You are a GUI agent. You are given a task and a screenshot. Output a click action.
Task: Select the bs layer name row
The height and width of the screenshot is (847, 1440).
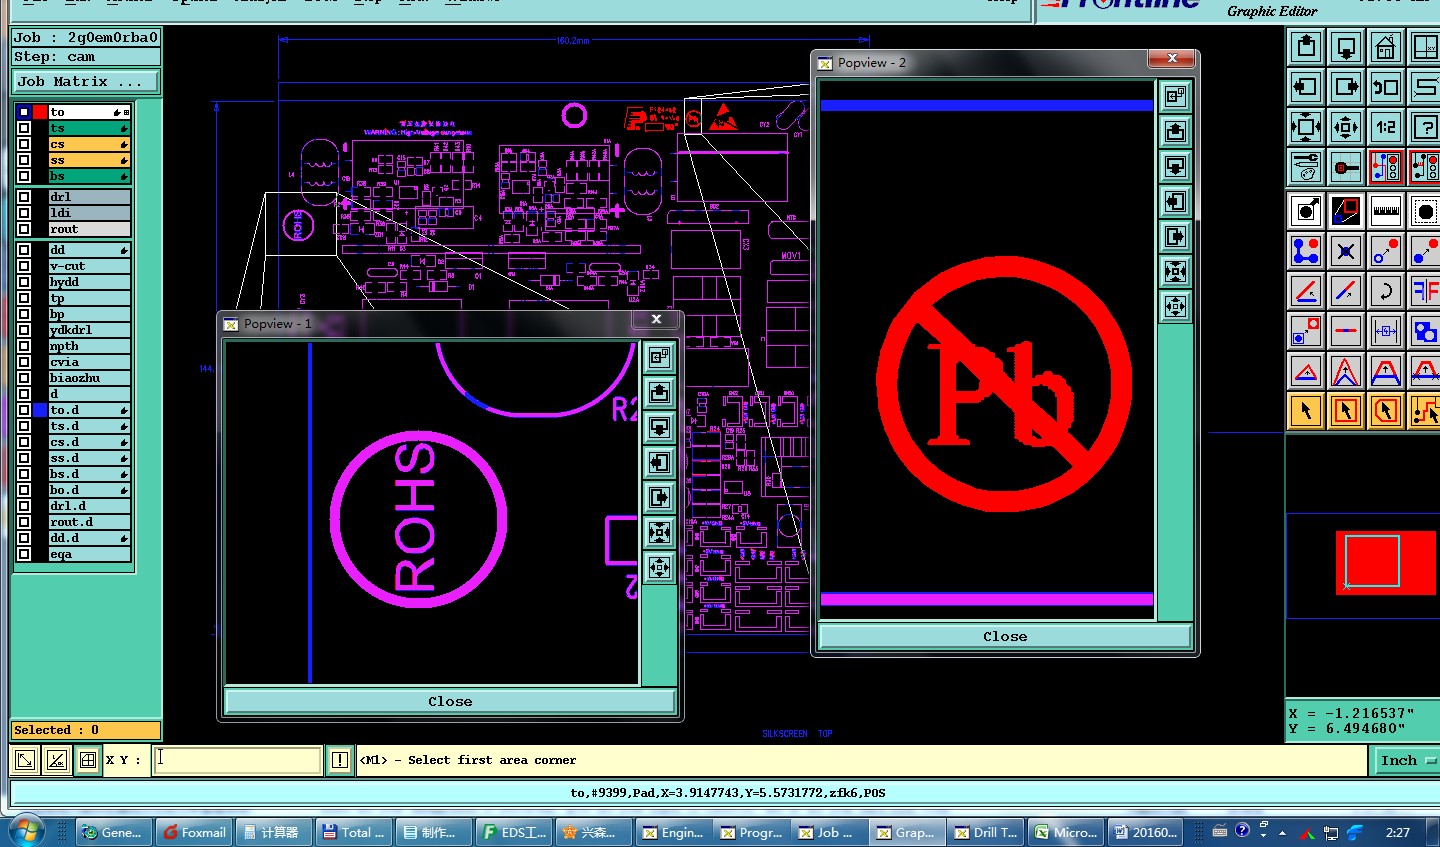point(89,176)
